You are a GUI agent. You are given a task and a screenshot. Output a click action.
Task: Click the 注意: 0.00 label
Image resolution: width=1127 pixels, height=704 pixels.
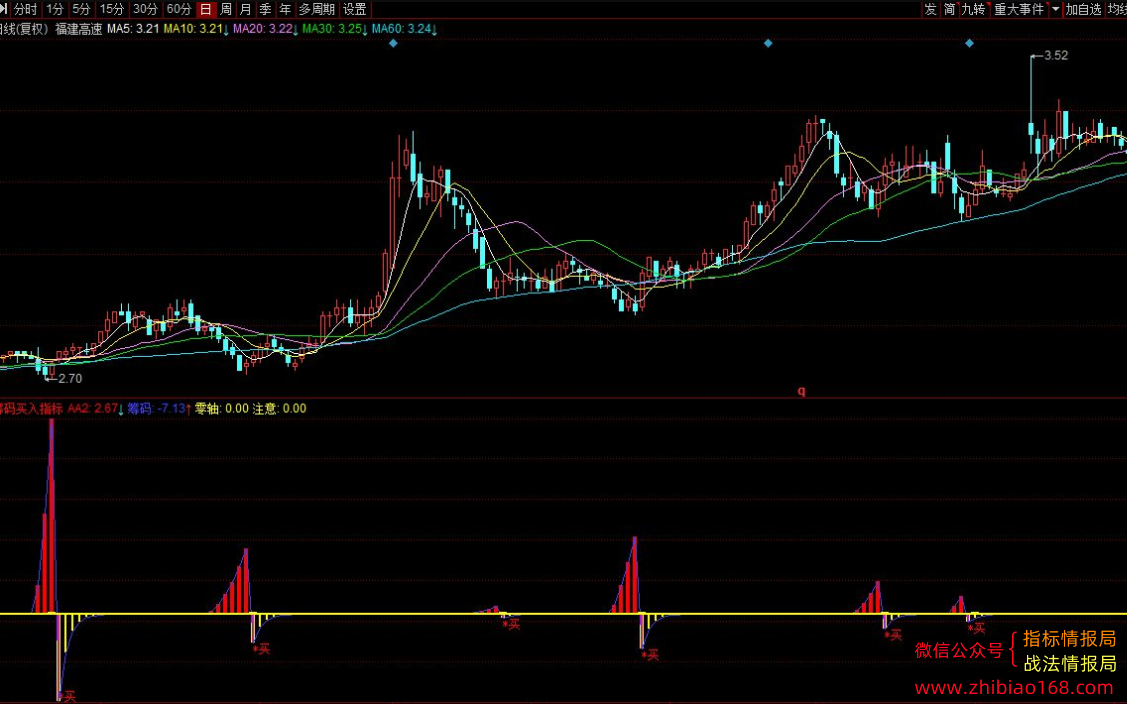click(280, 408)
